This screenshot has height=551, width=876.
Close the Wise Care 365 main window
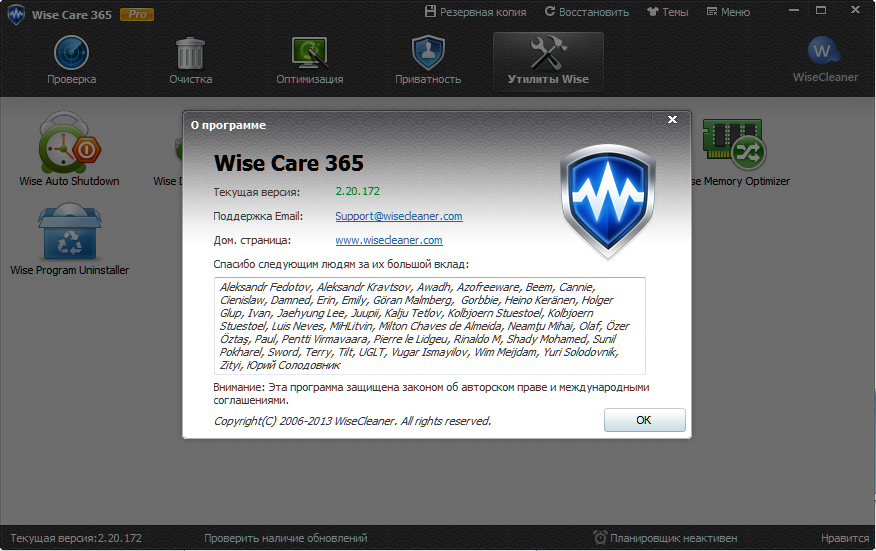tap(855, 10)
